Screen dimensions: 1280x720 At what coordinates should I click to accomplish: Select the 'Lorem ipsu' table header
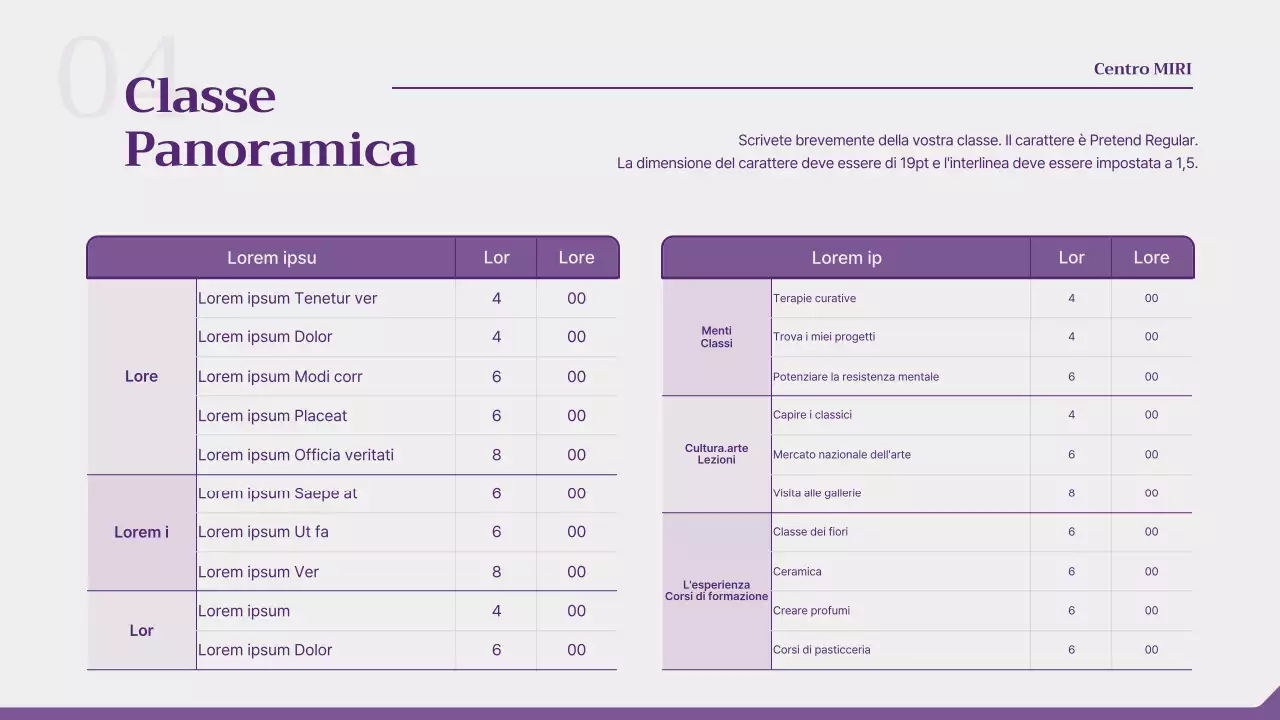[271, 257]
